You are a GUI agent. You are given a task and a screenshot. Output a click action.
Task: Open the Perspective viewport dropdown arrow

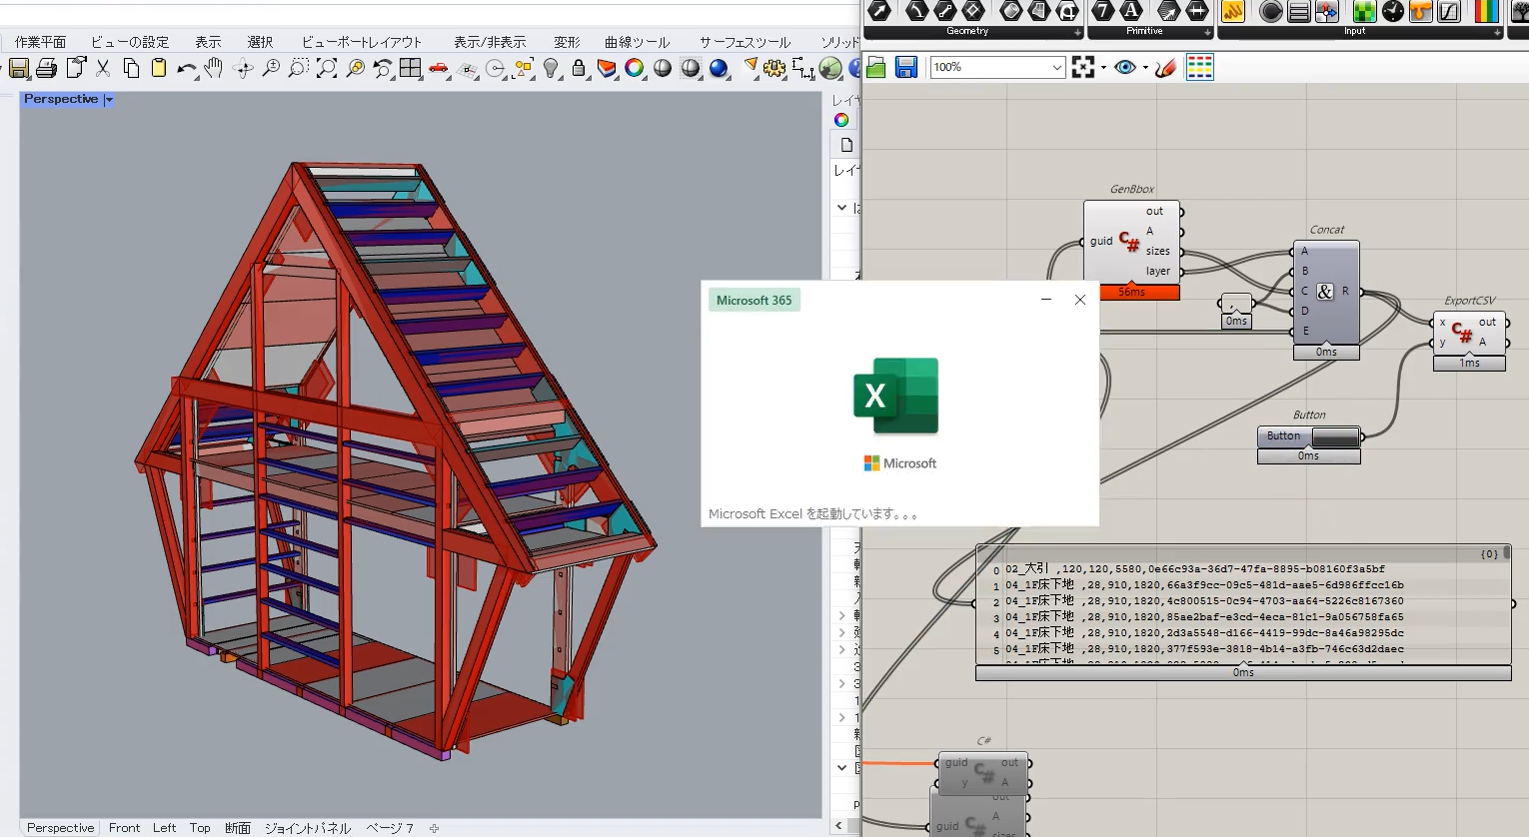tap(109, 99)
